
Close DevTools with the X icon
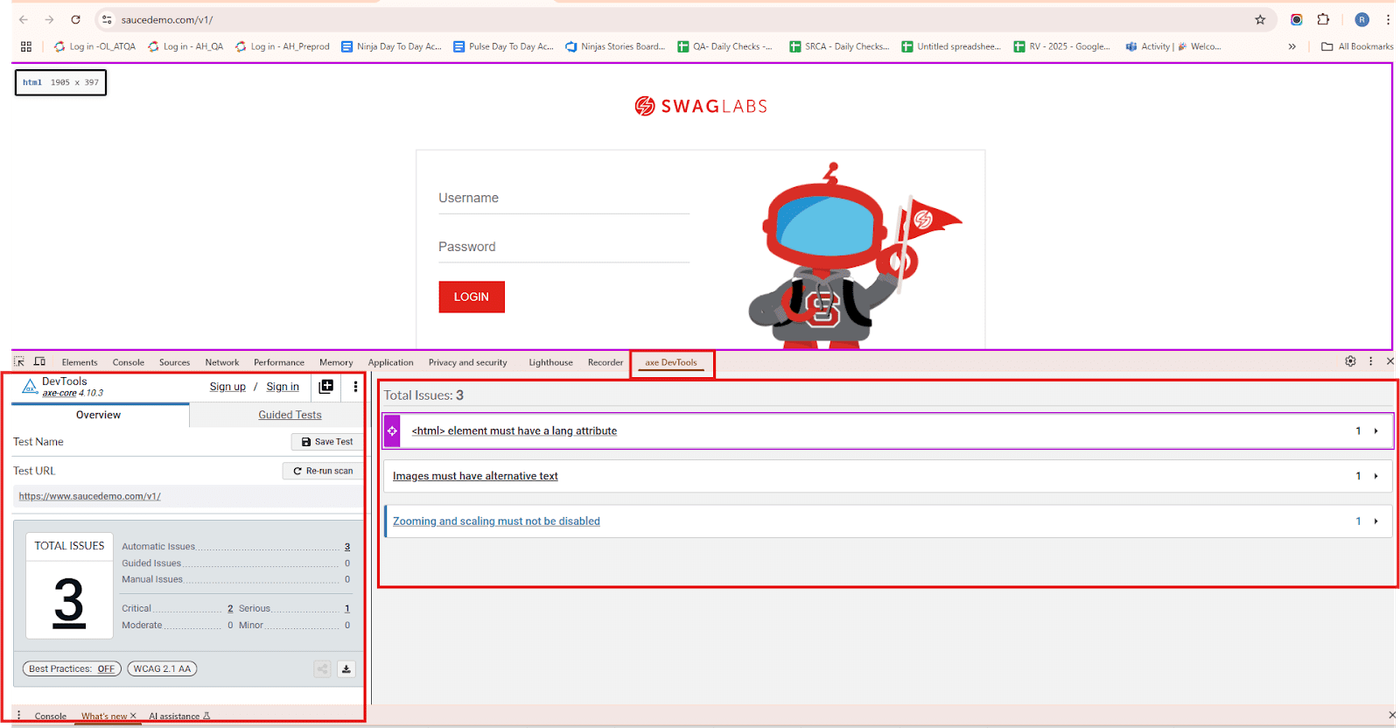coord(1388,361)
